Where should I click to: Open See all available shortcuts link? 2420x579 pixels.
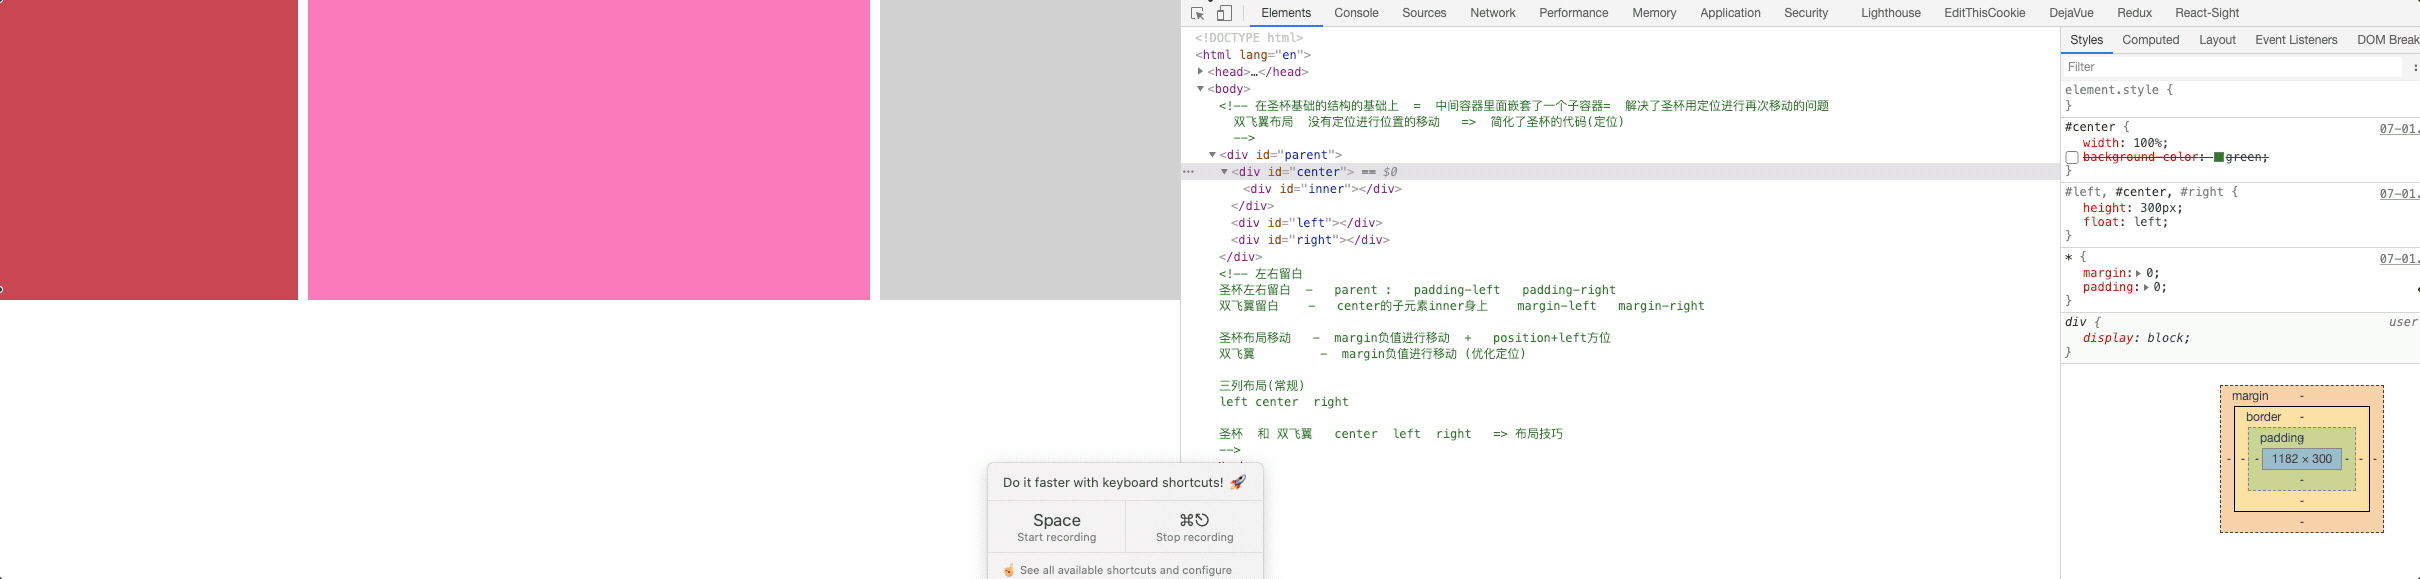point(1125,570)
